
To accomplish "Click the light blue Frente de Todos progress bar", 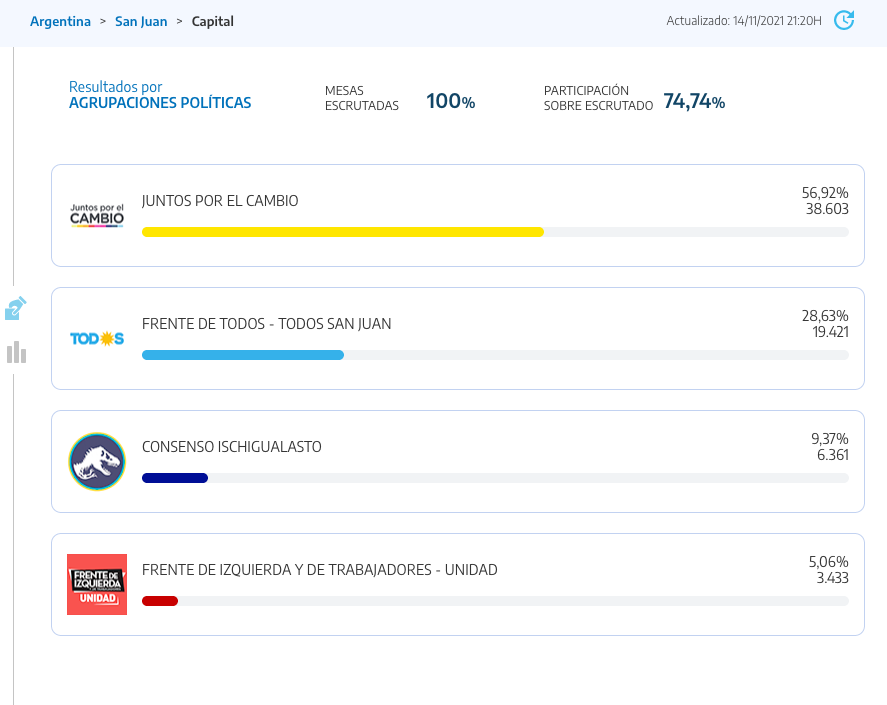I will point(243,355).
